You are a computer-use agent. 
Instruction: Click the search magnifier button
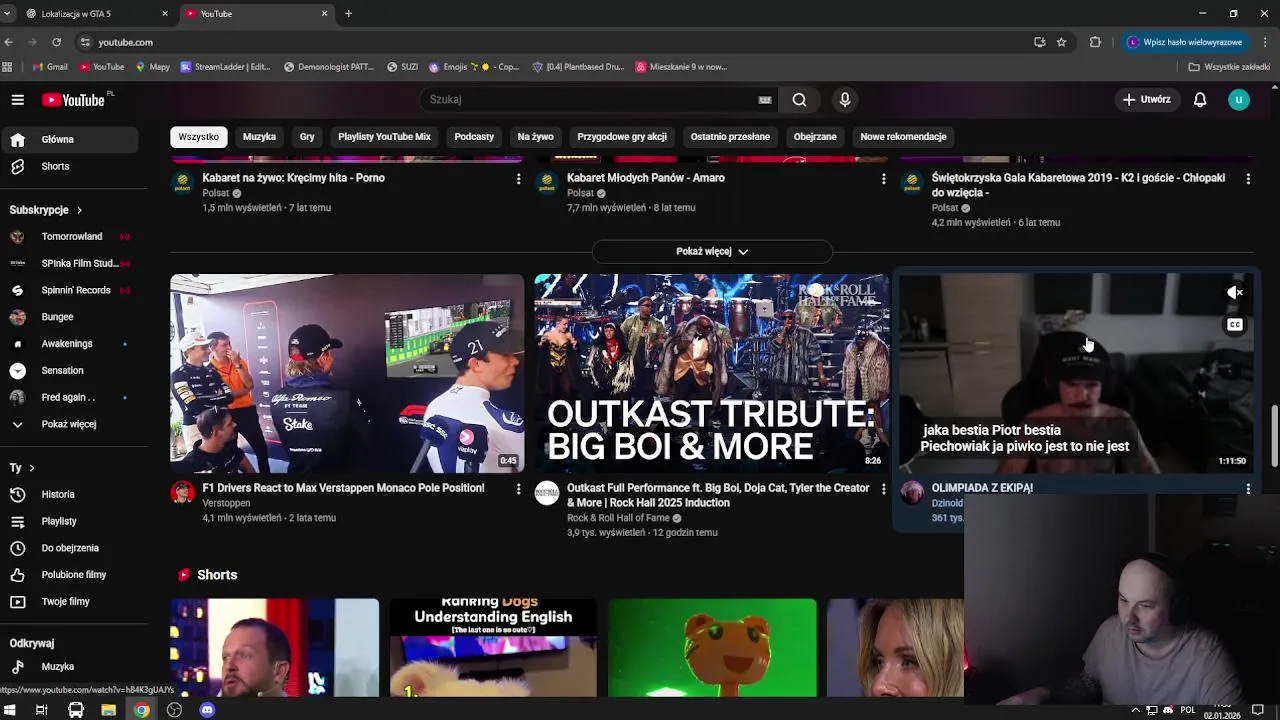pos(799,99)
